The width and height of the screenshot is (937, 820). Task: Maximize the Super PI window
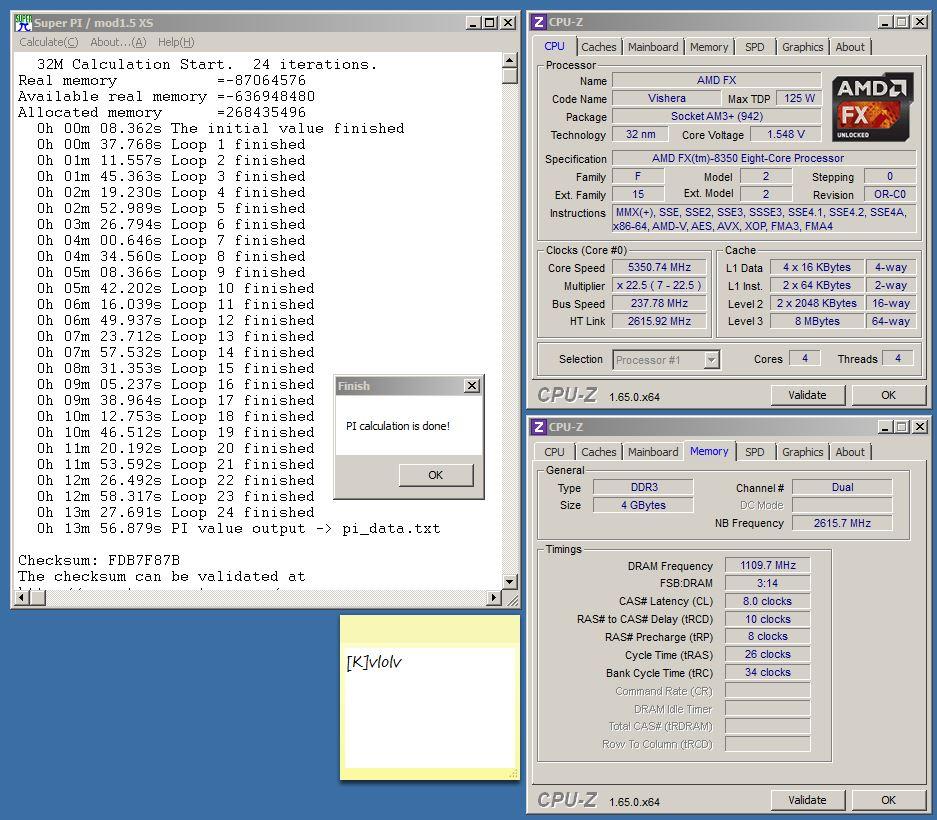(489, 23)
